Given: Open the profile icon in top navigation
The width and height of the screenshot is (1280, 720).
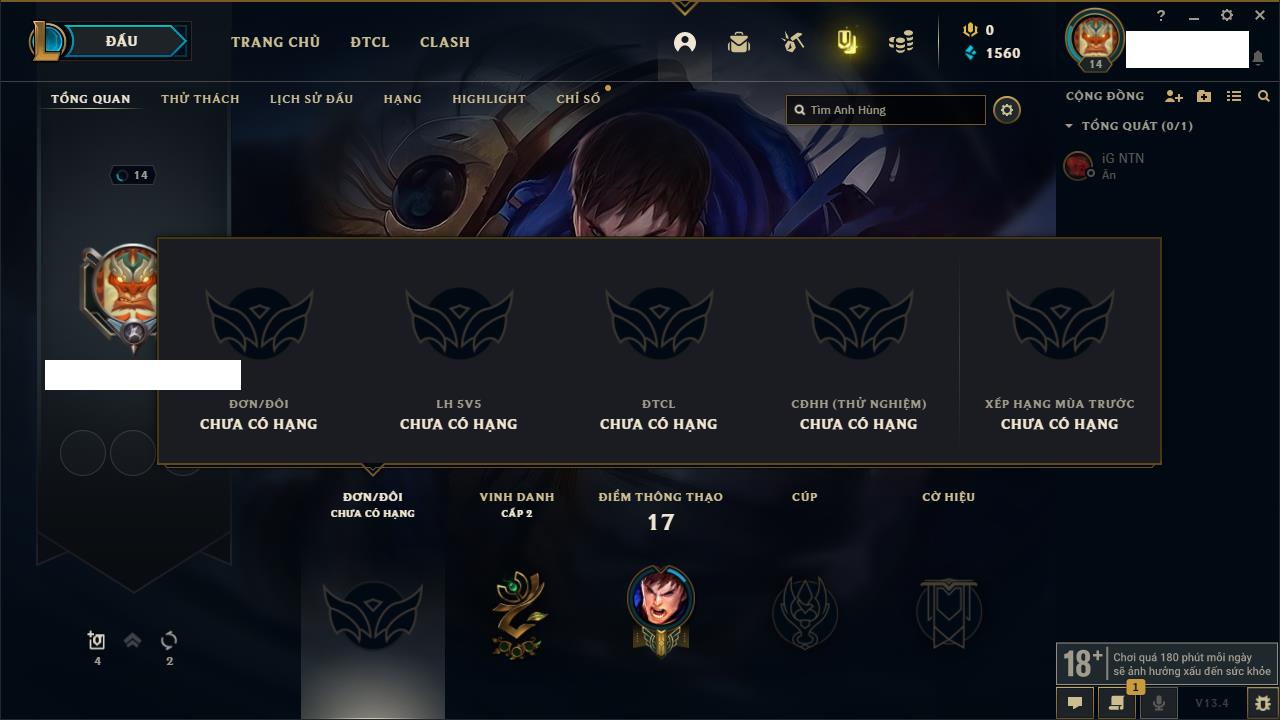Looking at the screenshot, I should click(685, 42).
